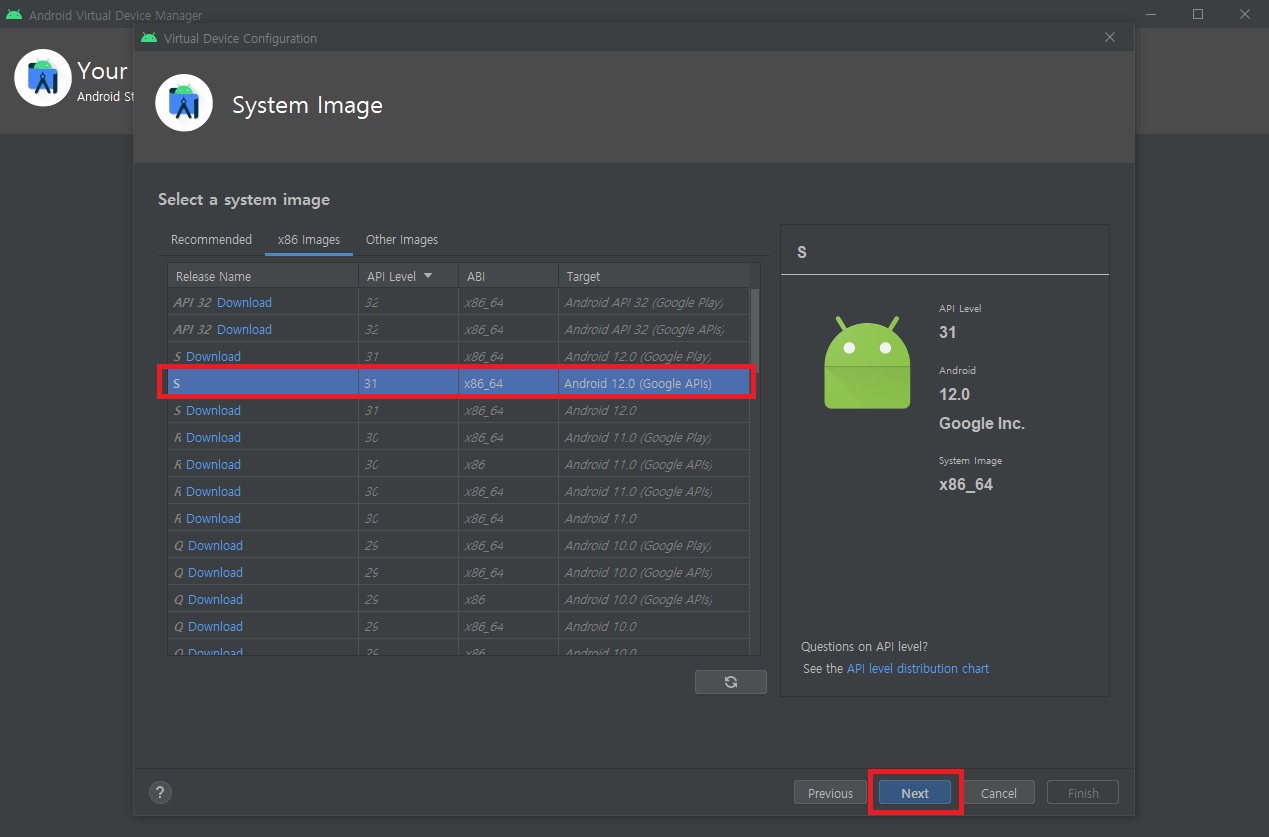Download R x86_64 Android 11.0 Google APIs image
1269x837 pixels.
coord(213,491)
